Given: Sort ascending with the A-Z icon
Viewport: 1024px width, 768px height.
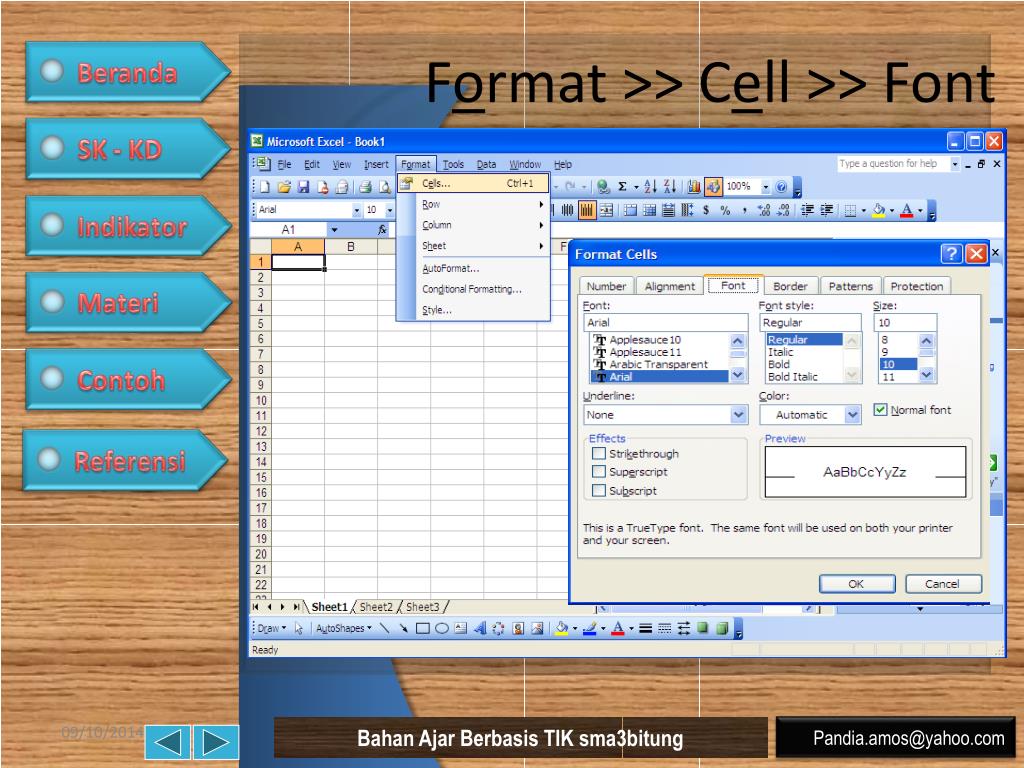Looking at the screenshot, I should 650,187.
